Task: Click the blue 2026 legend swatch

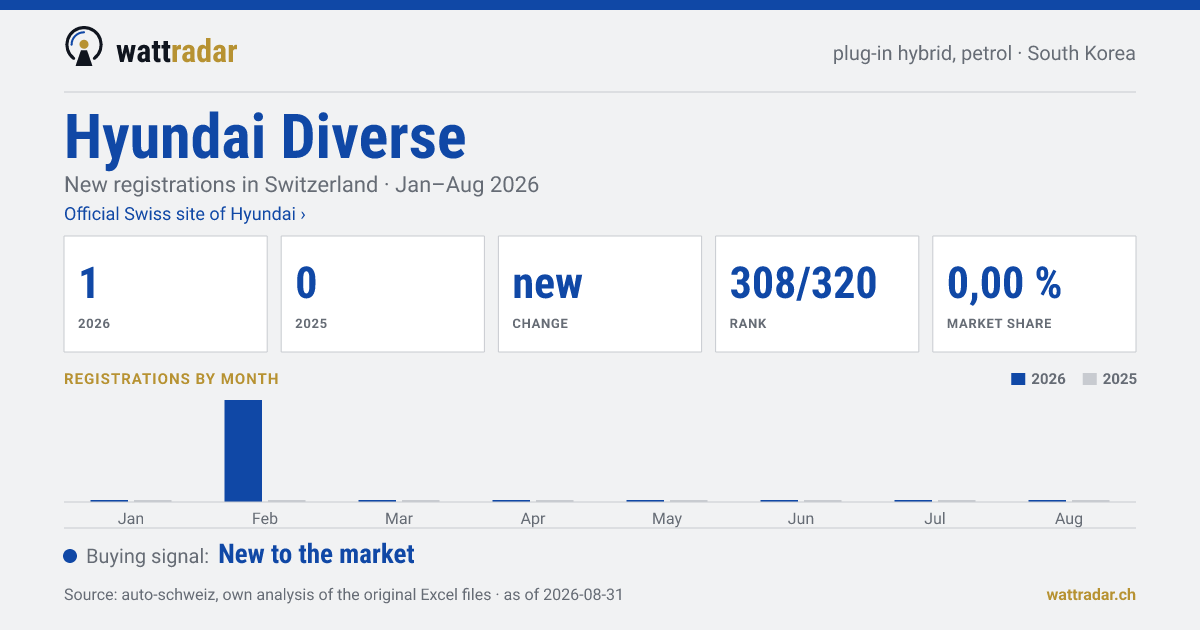Action: pos(1019,379)
